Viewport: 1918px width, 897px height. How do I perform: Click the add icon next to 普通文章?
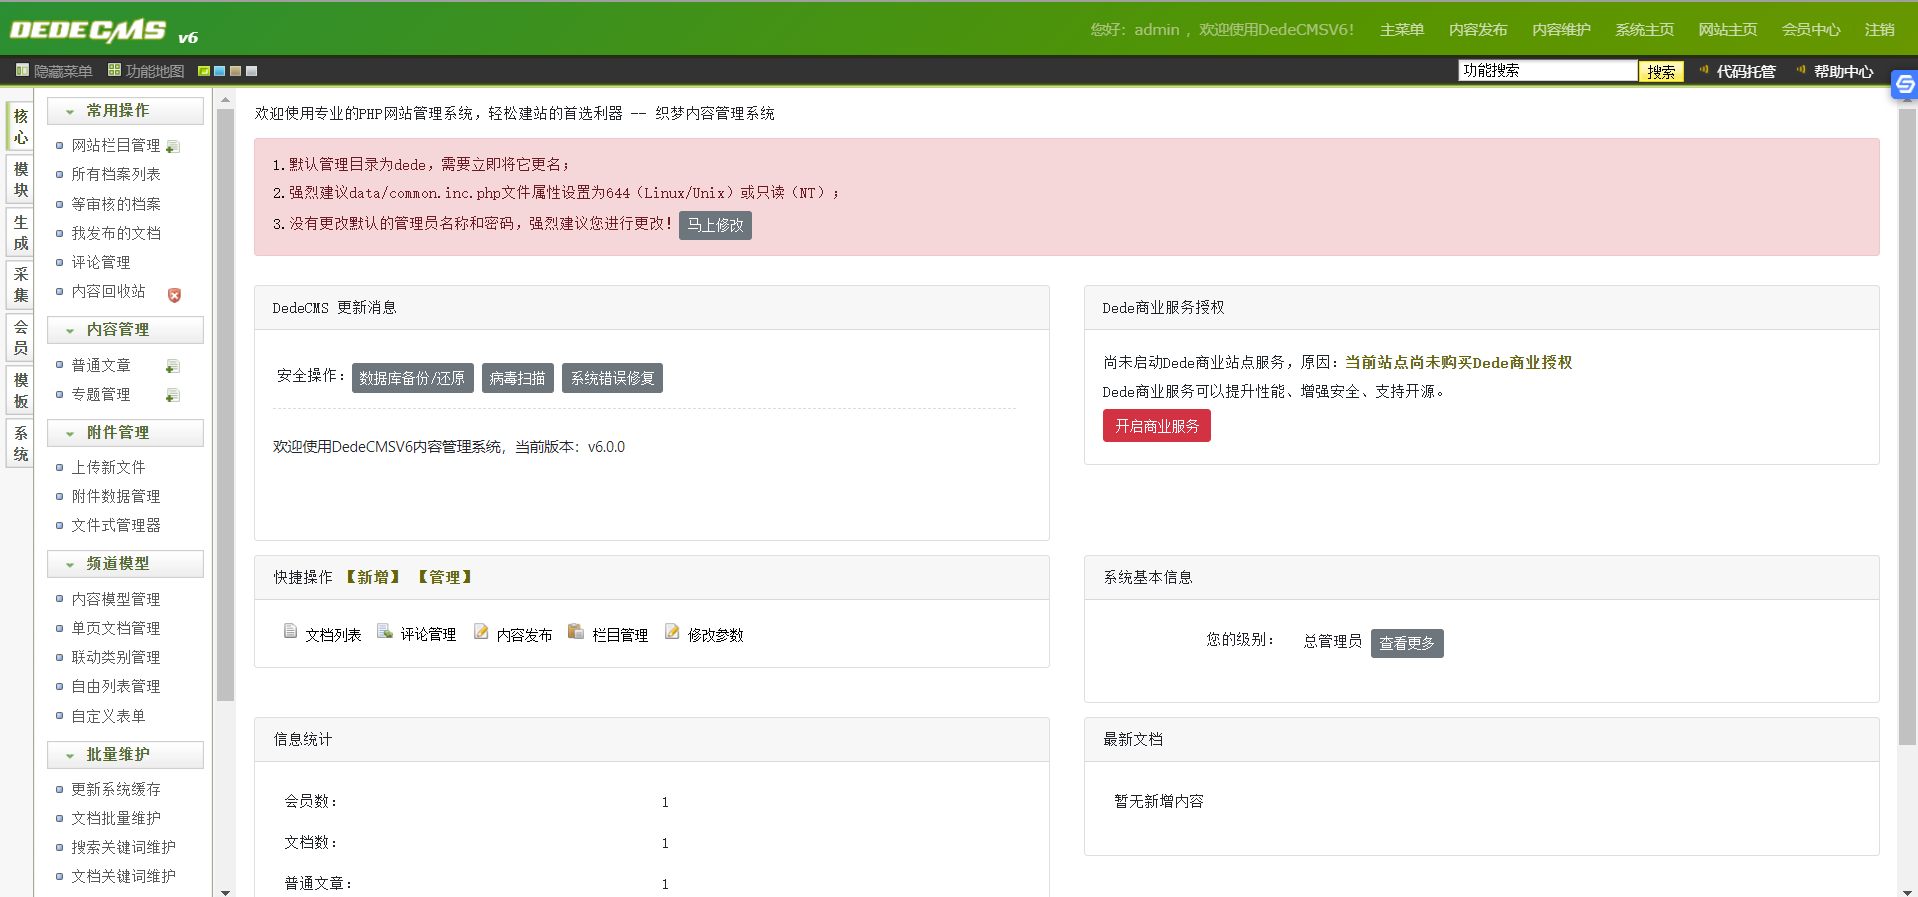173,367
